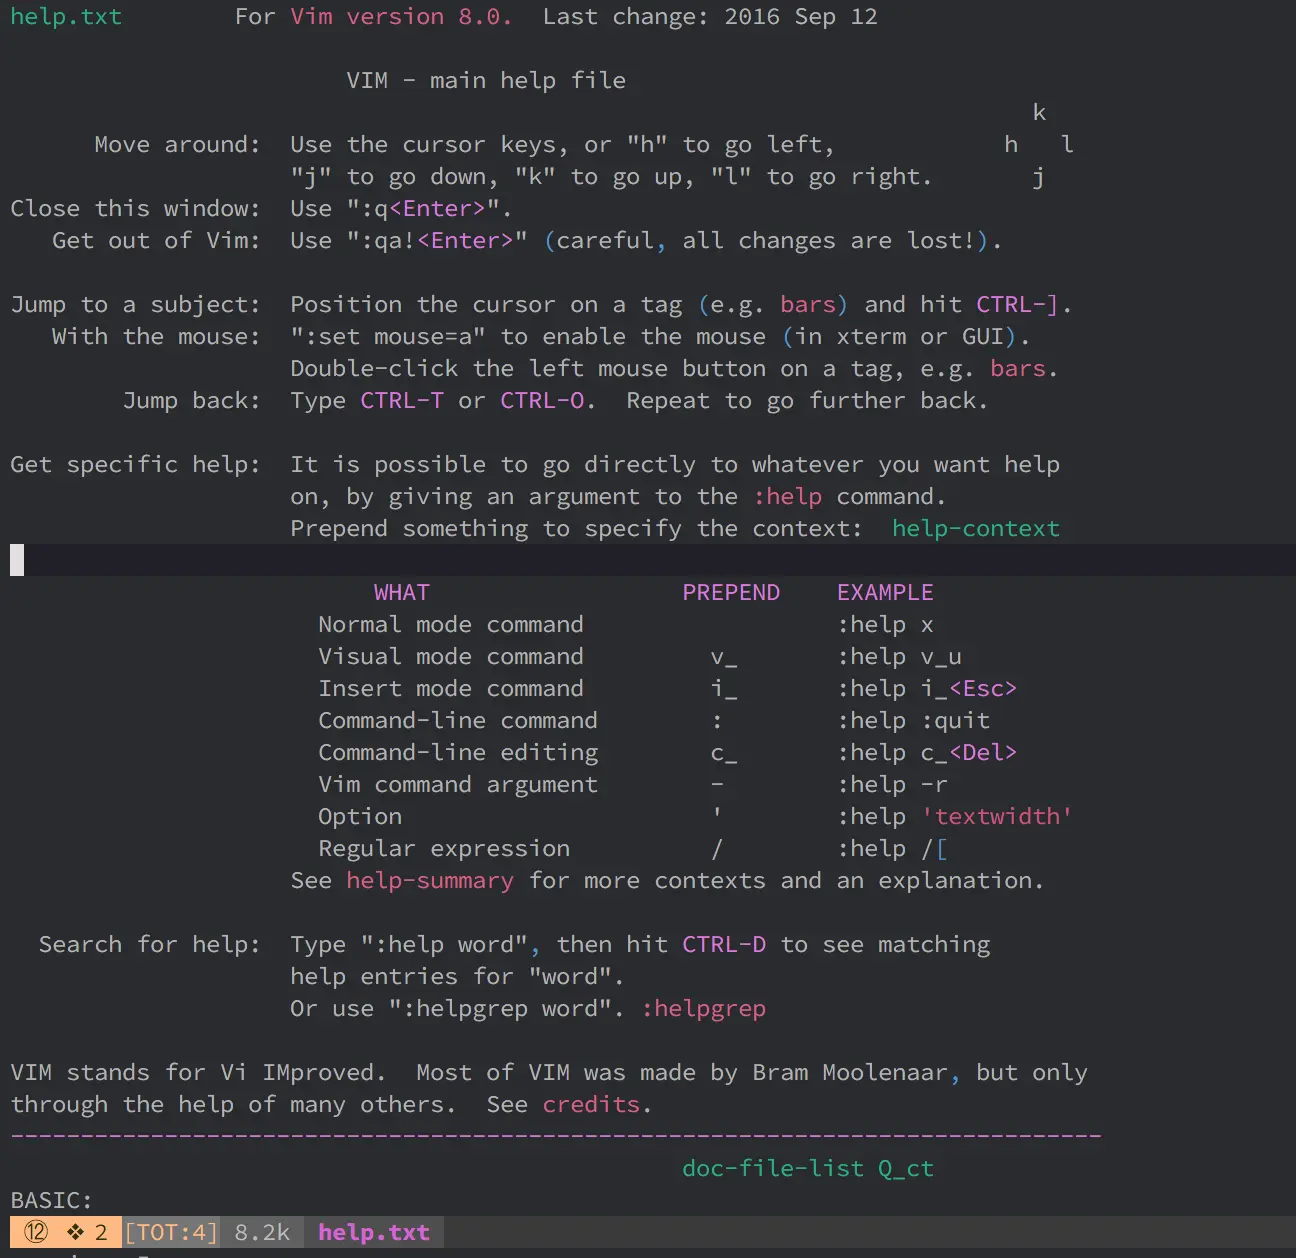Click the ":help -r" example
Screen dimensions: 1296x1258
892,785
